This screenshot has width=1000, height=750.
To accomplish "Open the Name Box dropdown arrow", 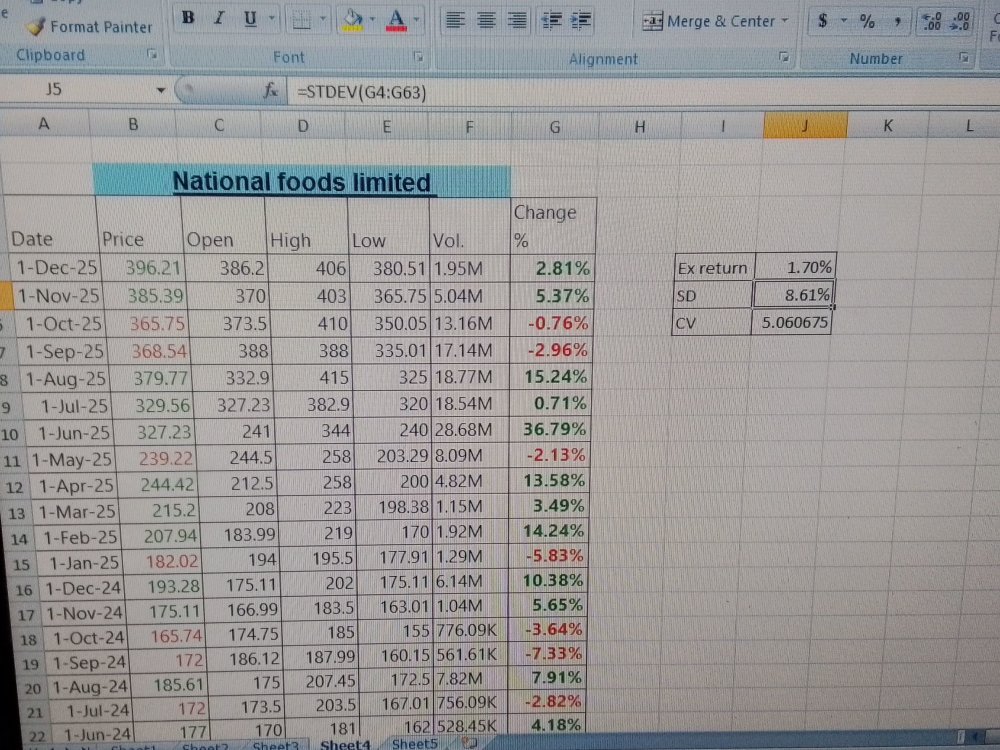I will (161, 90).
